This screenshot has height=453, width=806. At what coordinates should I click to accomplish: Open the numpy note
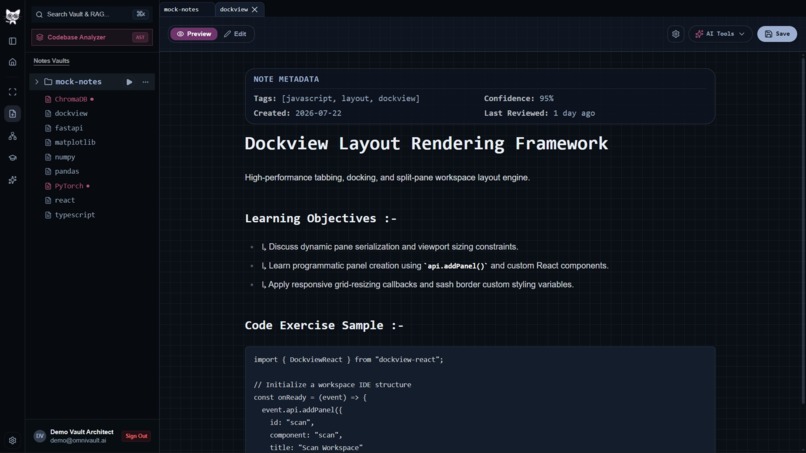pos(65,157)
